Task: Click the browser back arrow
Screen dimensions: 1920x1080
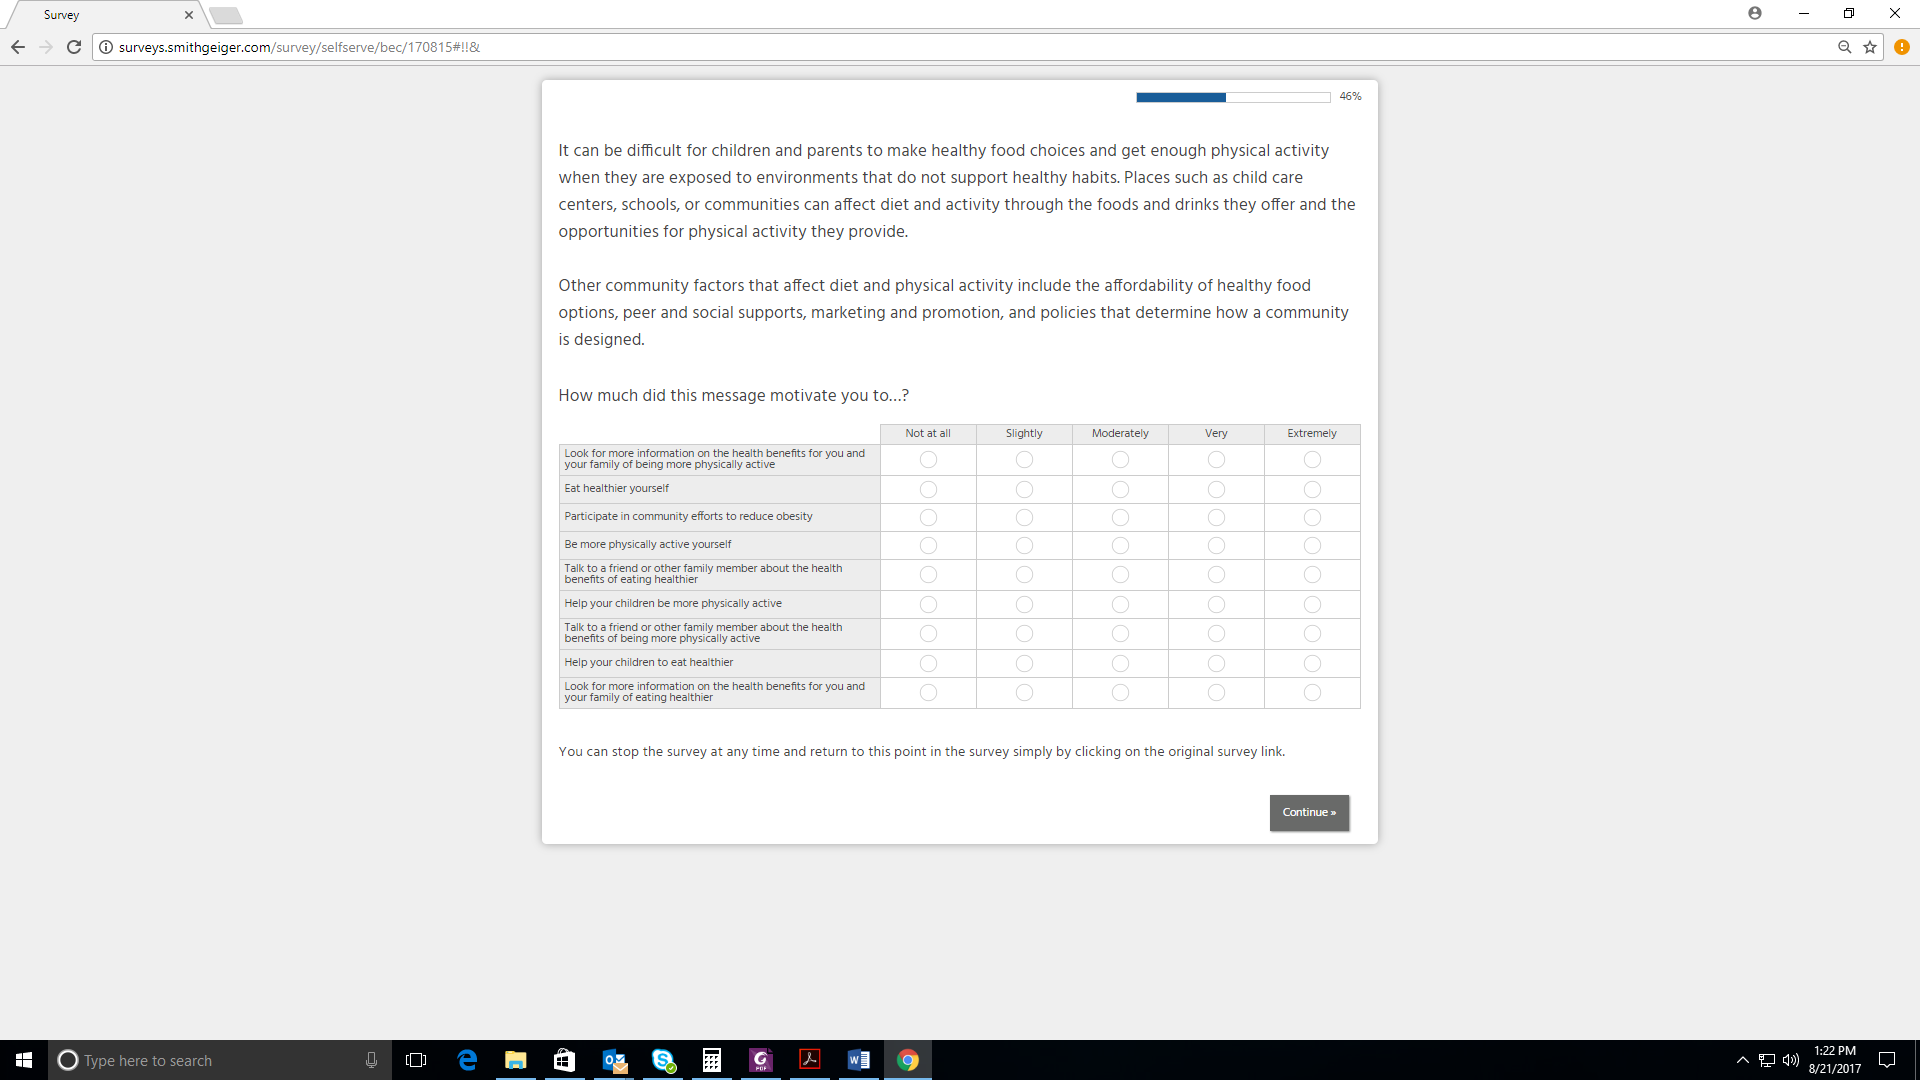Action: [18, 47]
